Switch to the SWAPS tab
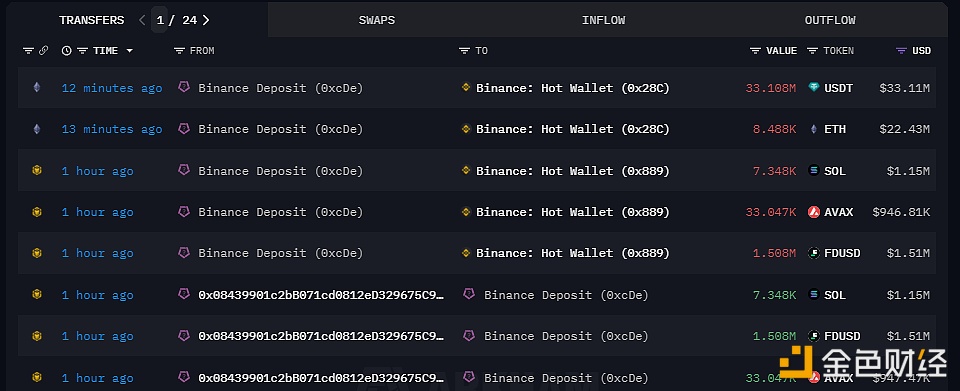The height and width of the screenshot is (391, 960). coord(377,20)
